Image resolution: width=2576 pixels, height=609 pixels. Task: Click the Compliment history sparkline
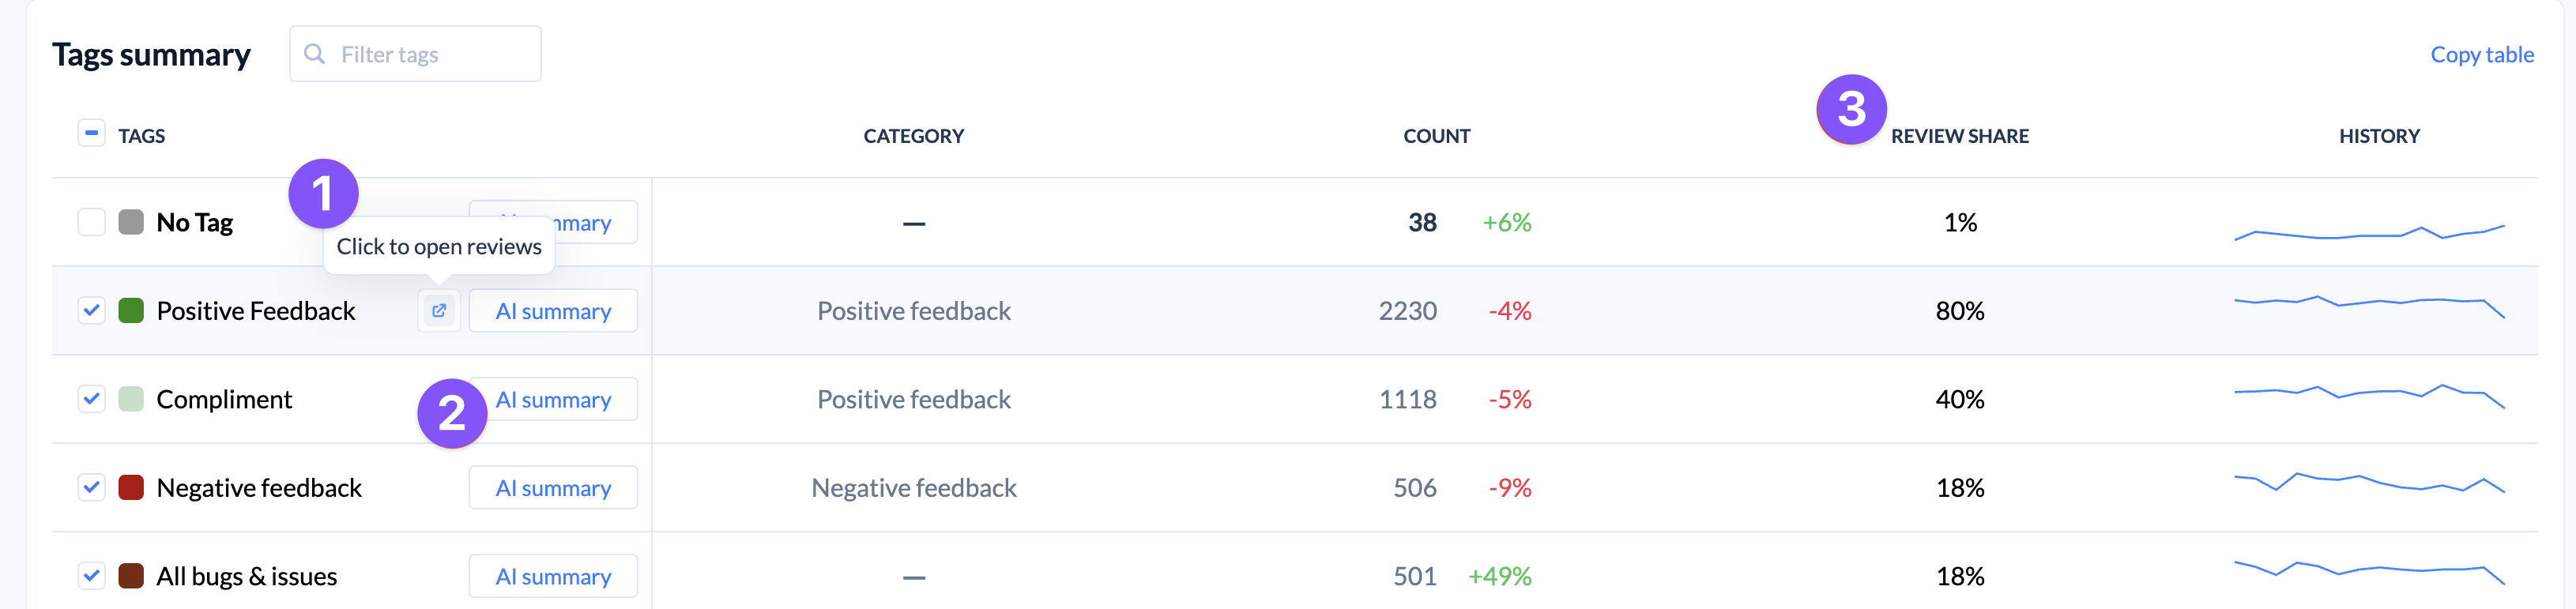pos(2368,394)
